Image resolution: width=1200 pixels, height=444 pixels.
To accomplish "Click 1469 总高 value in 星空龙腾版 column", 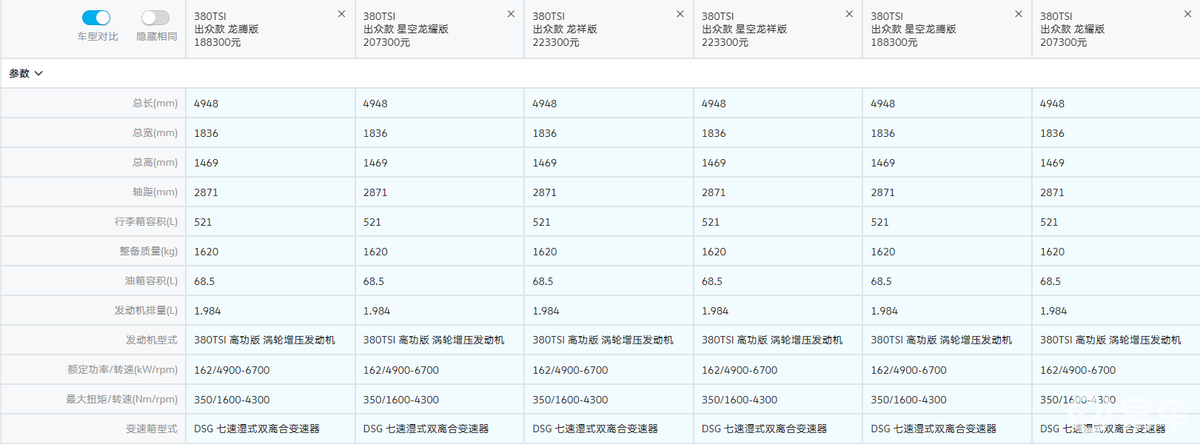I will click(x=883, y=162).
